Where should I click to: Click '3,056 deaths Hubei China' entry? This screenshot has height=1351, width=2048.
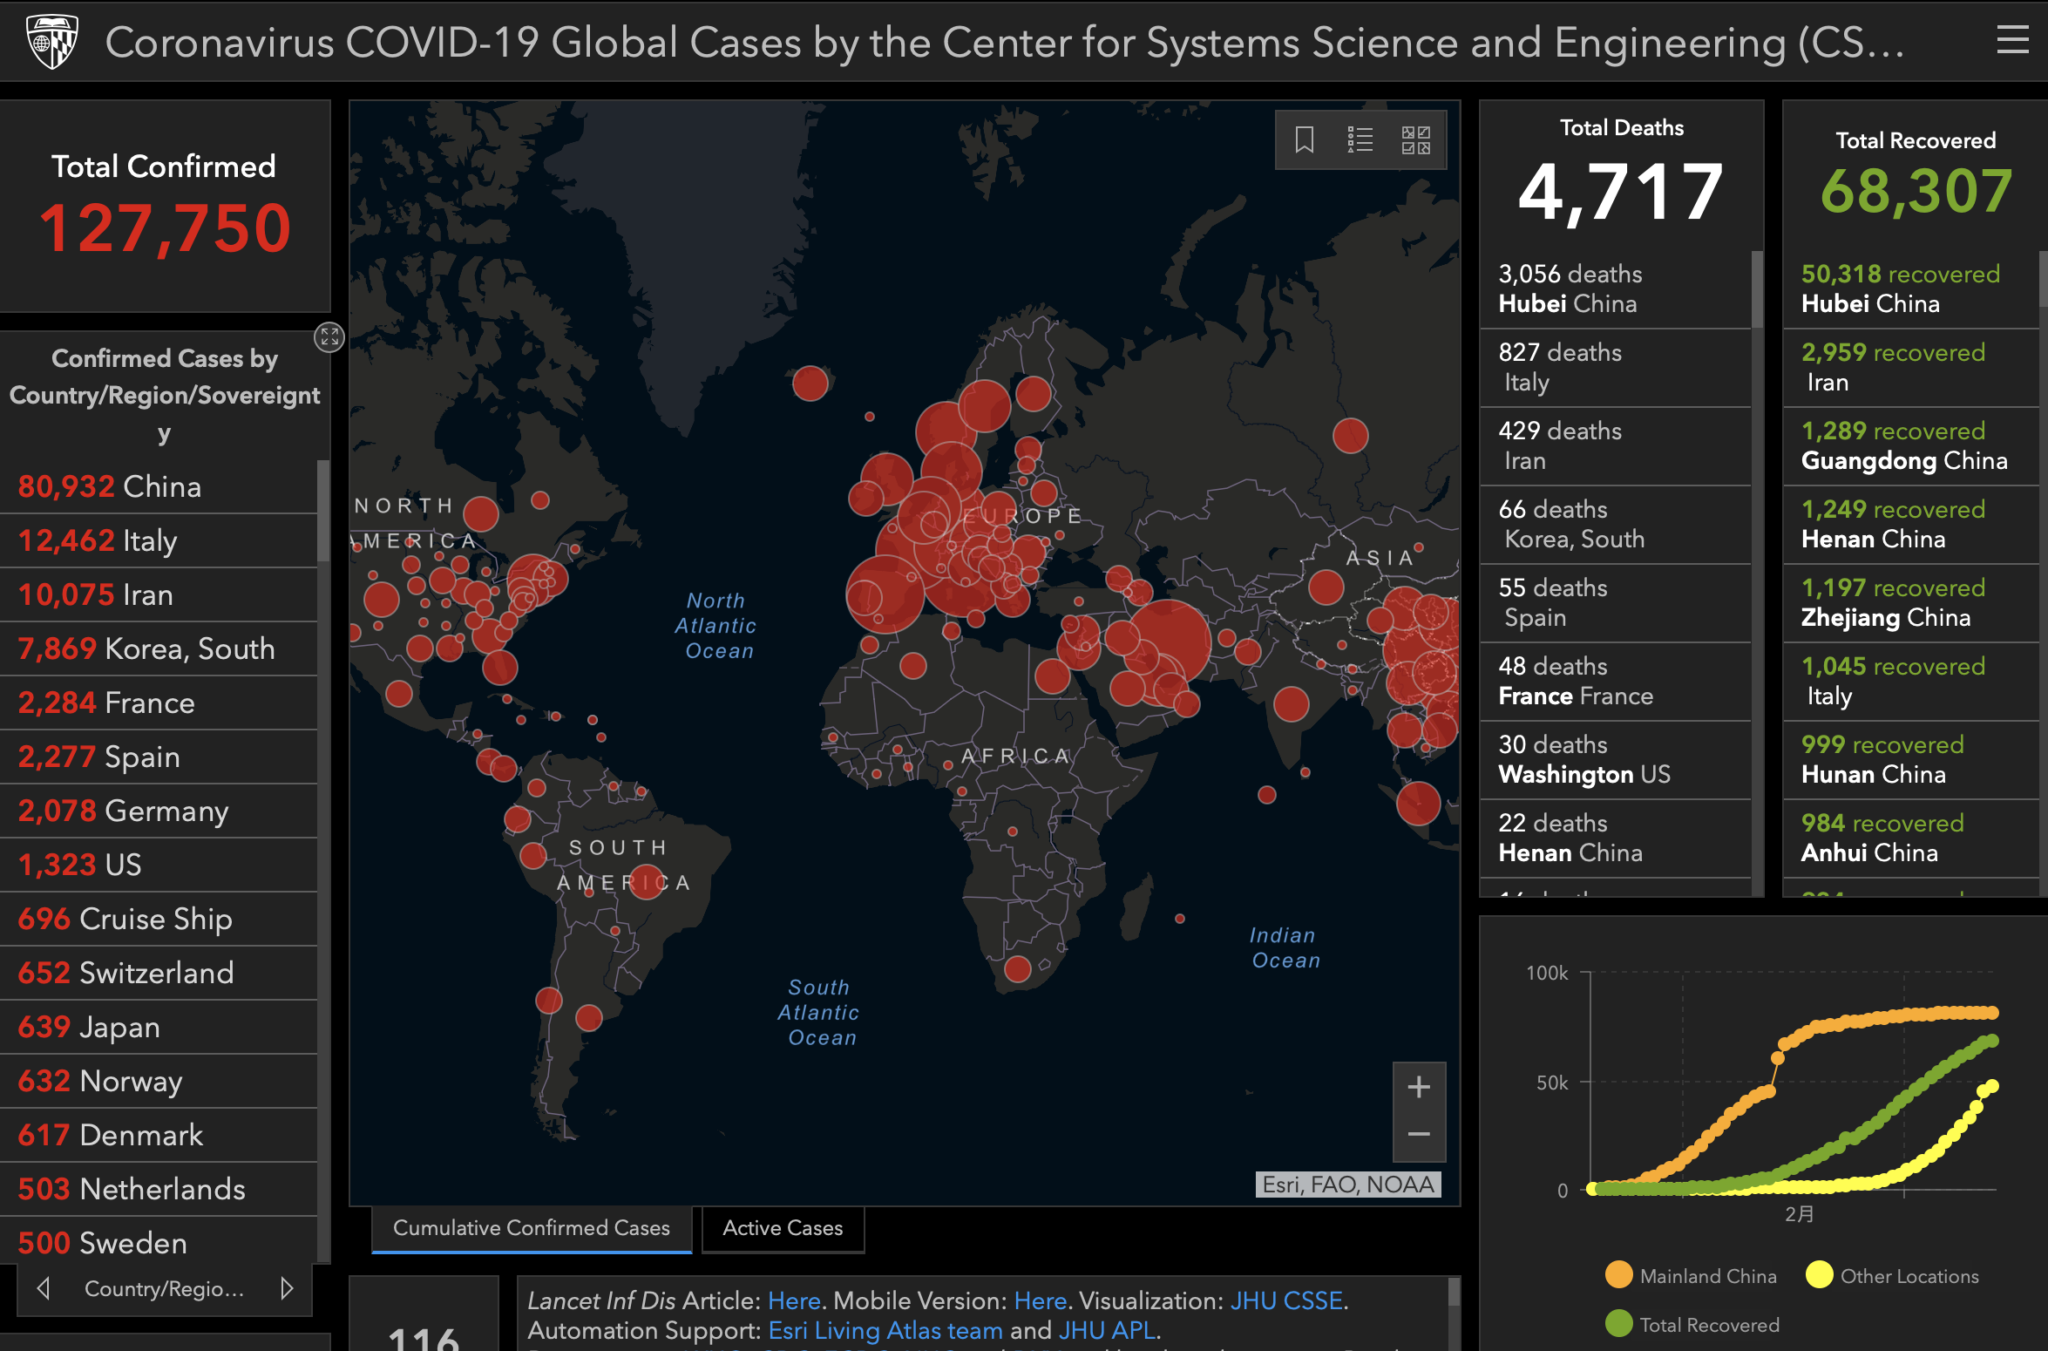1615,289
